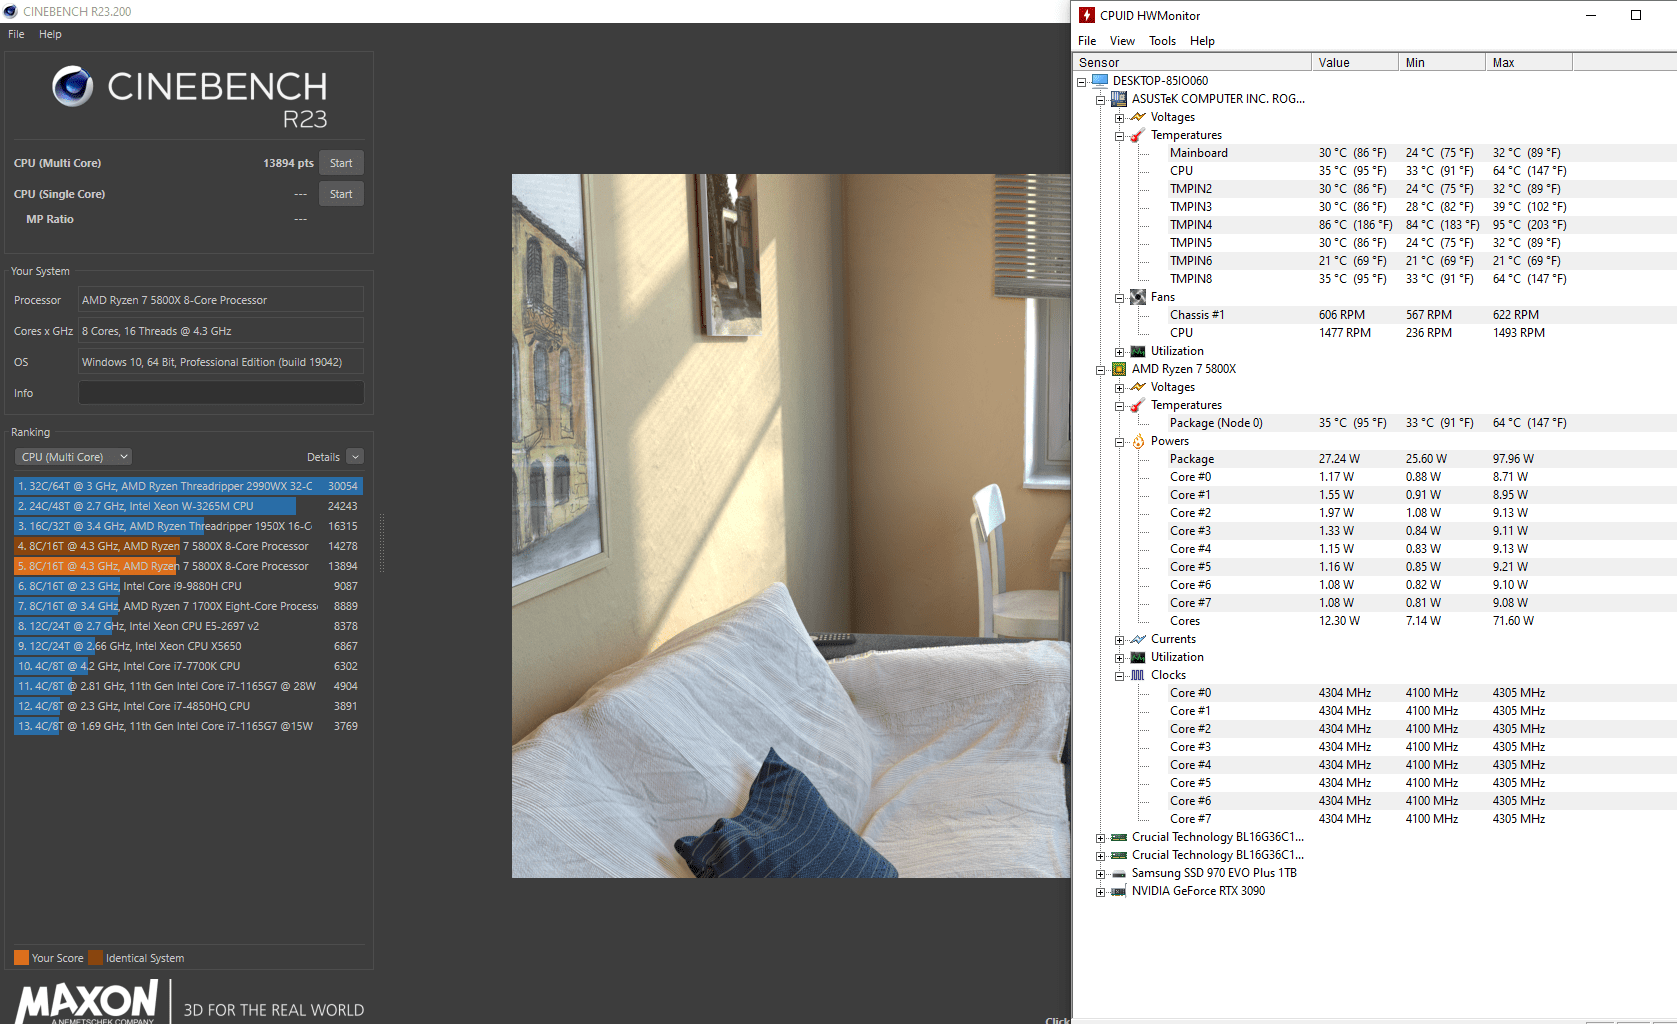Click the Max column header
This screenshot has height=1024, width=1677.
1528,62
